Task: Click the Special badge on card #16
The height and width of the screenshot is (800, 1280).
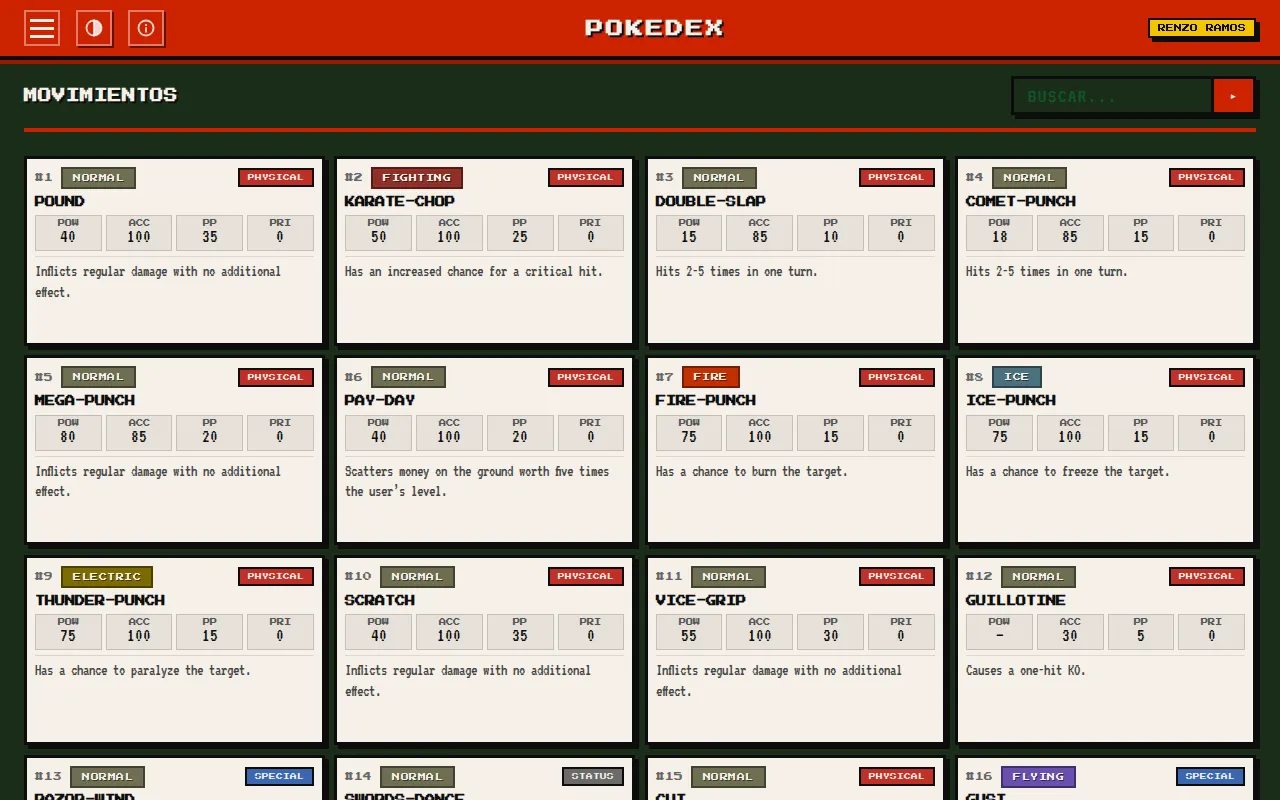Action: 1210,777
